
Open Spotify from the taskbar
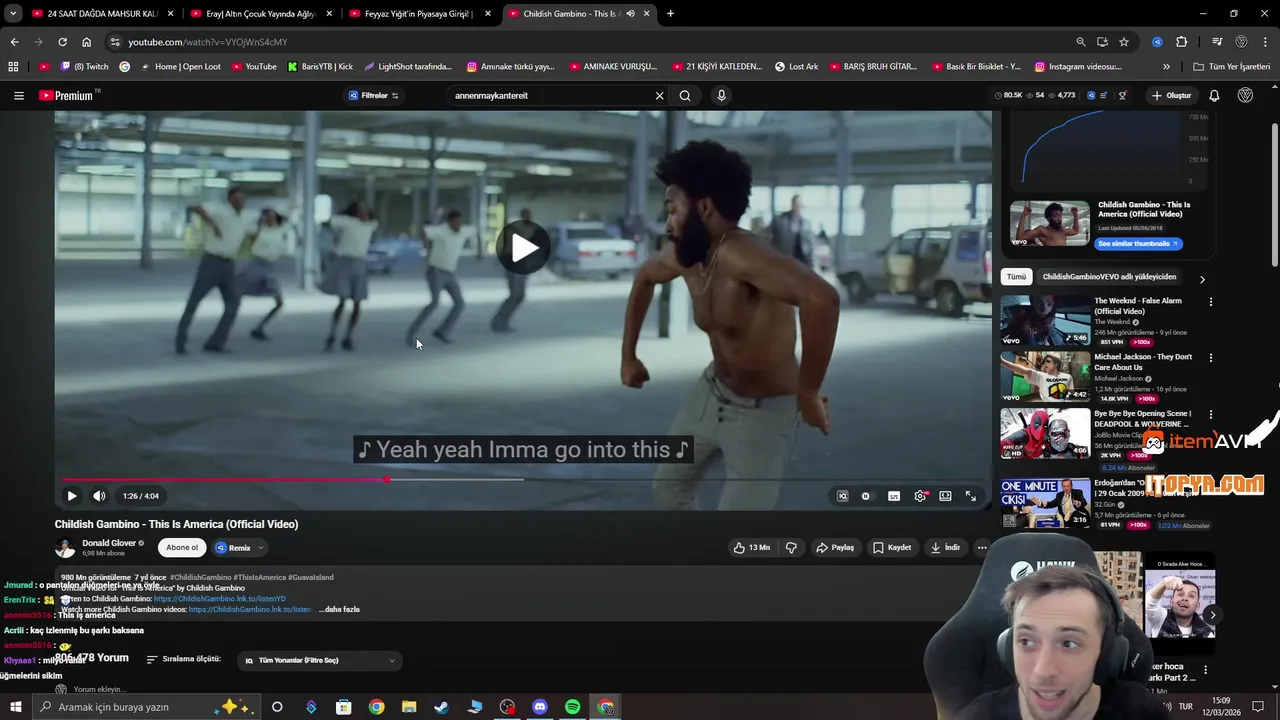(x=573, y=707)
